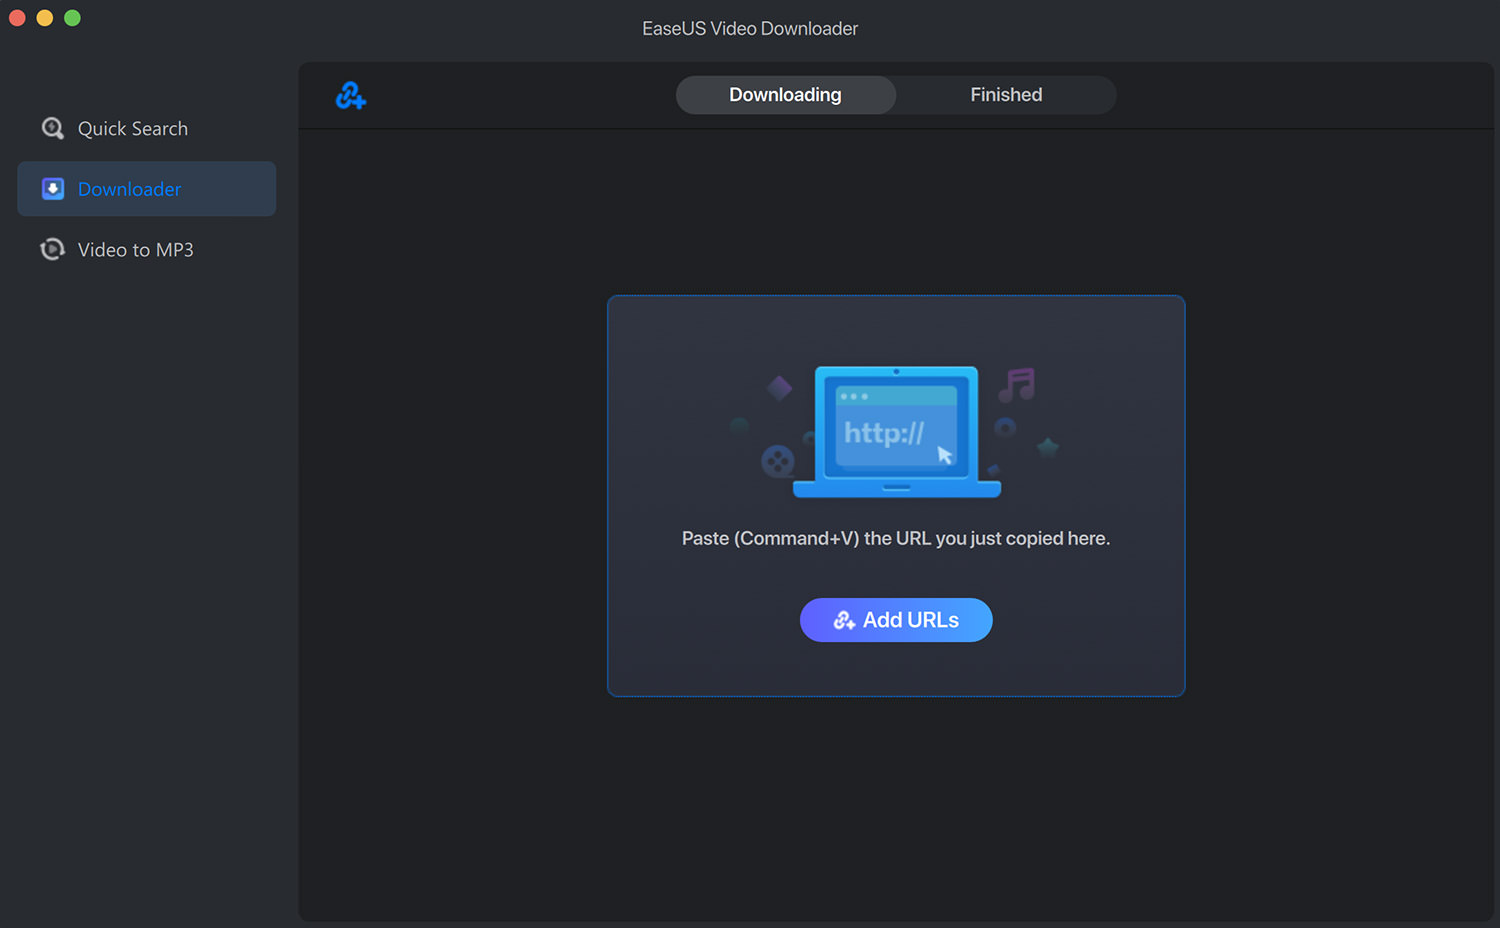
Task: Click the add link icon in the top toolbar
Action: pyautogui.click(x=351, y=96)
